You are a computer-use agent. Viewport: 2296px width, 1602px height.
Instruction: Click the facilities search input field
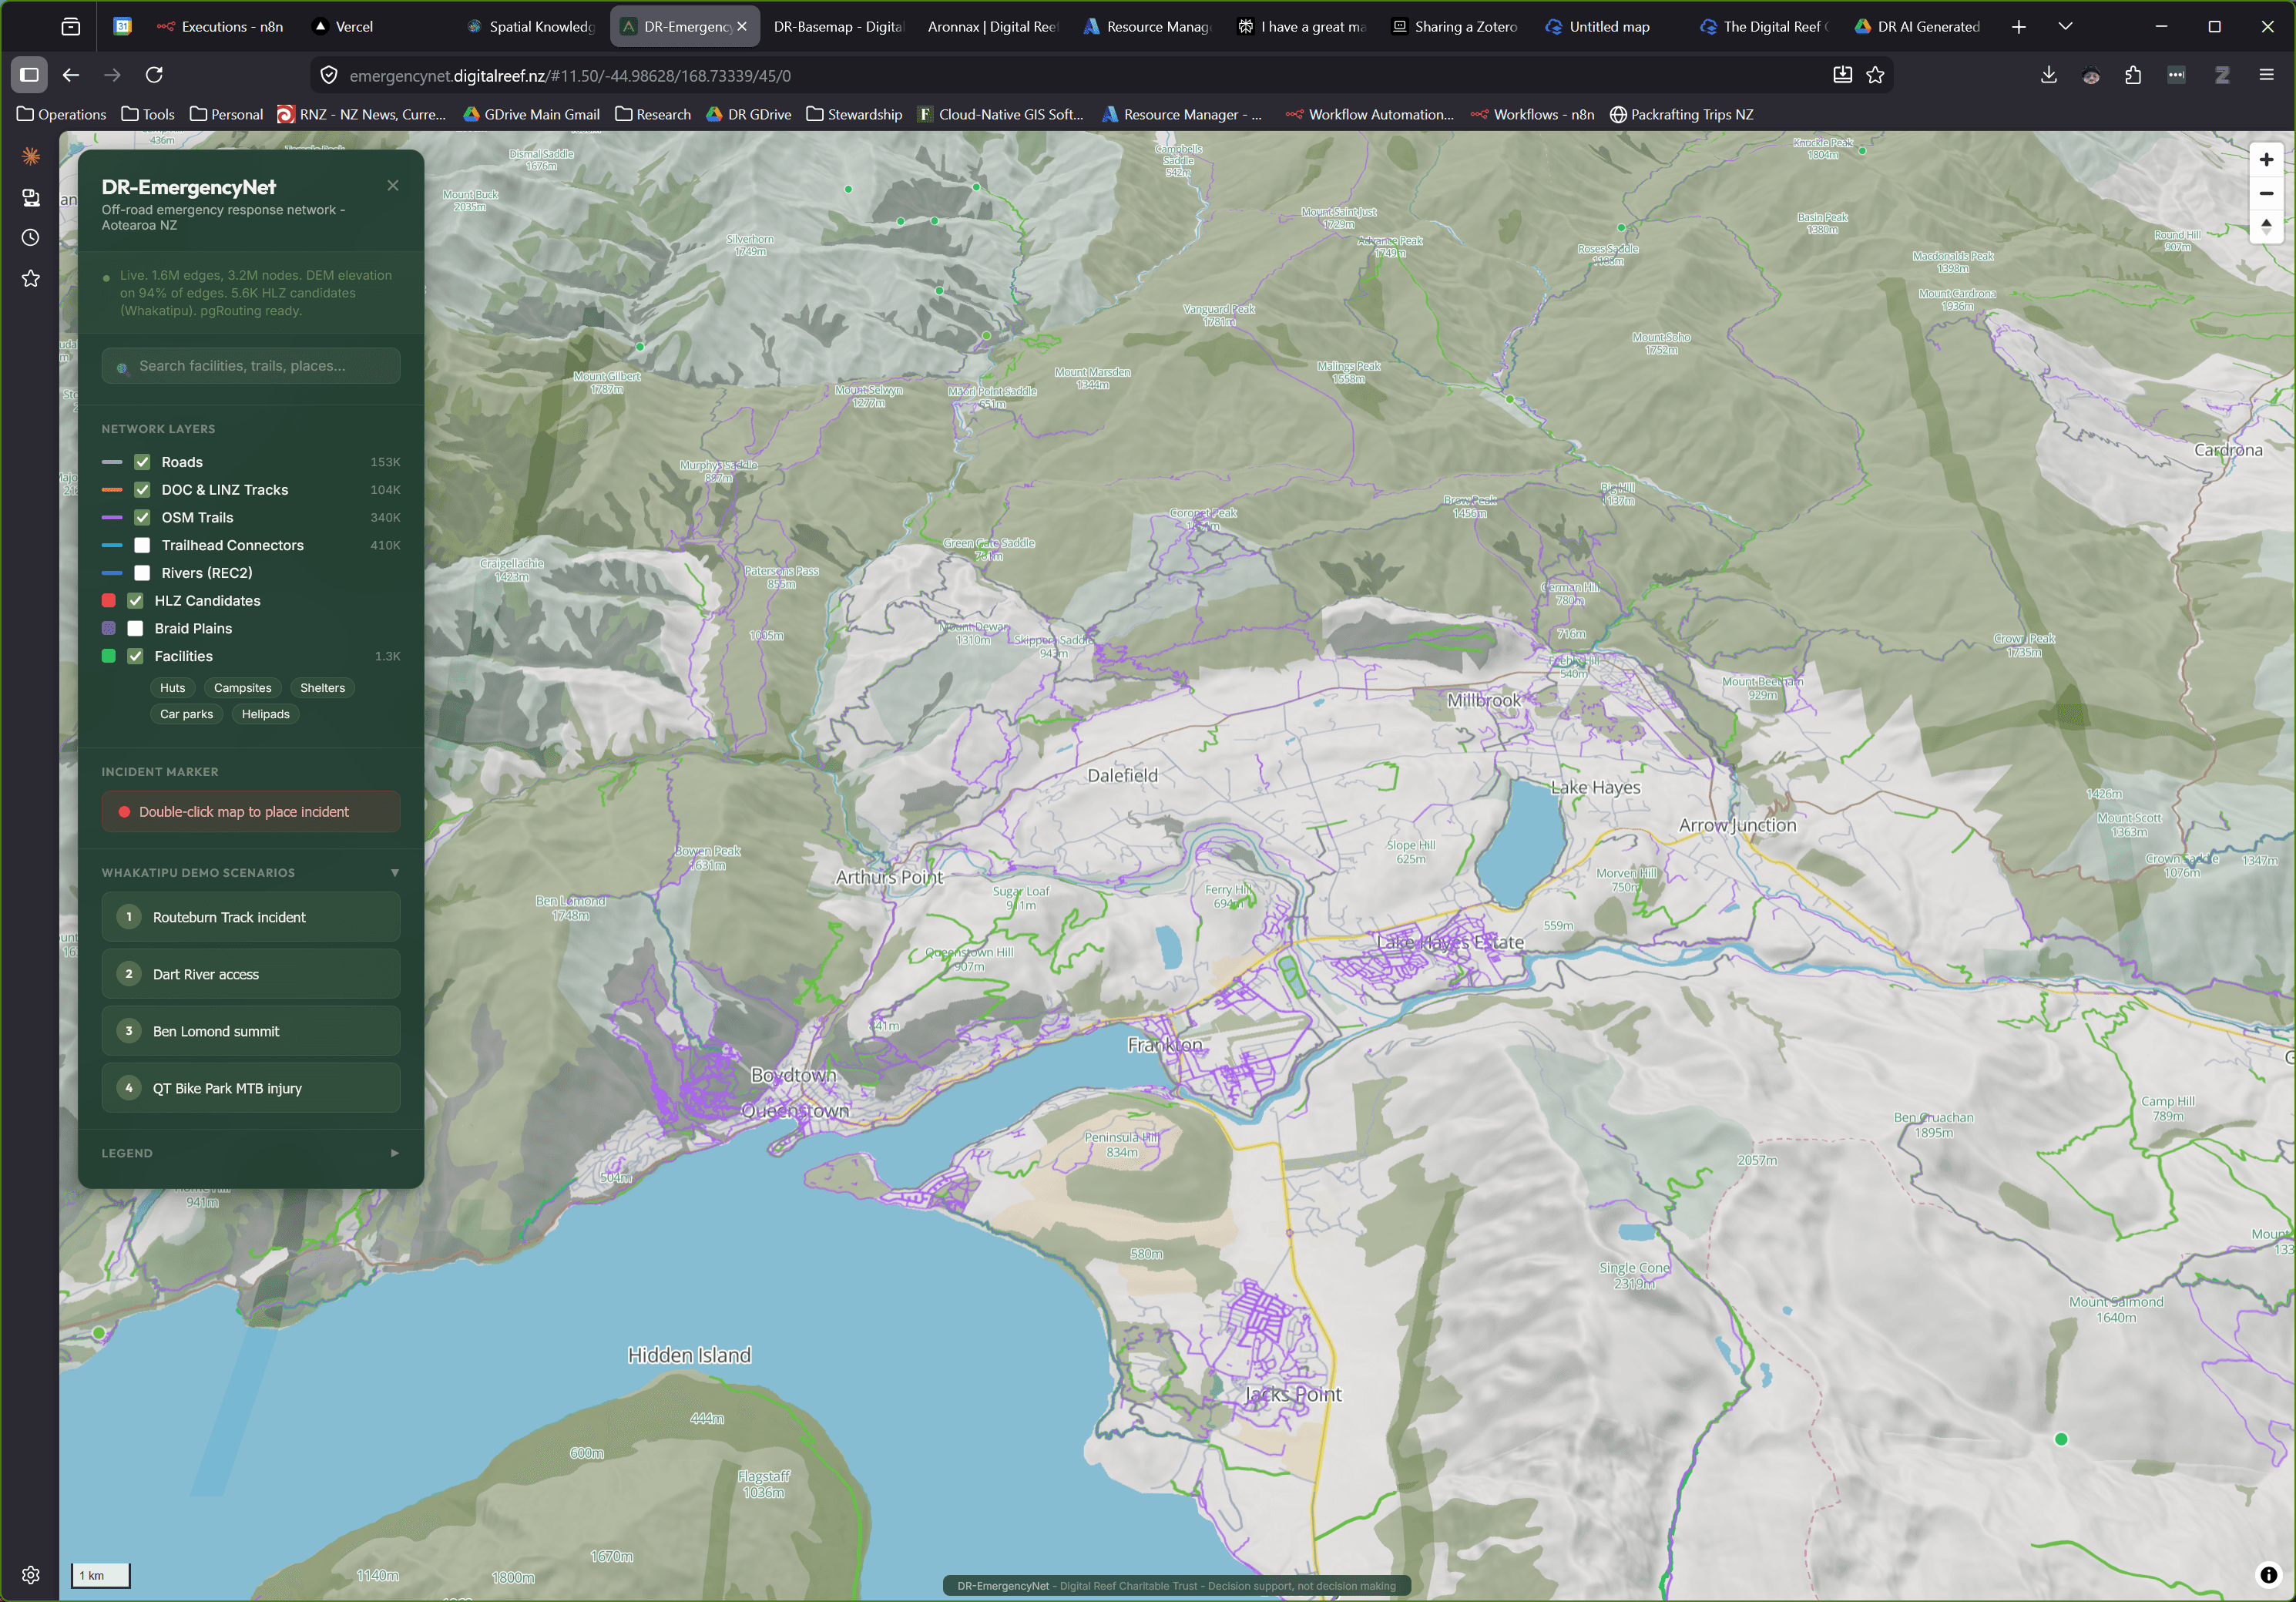[251, 365]
